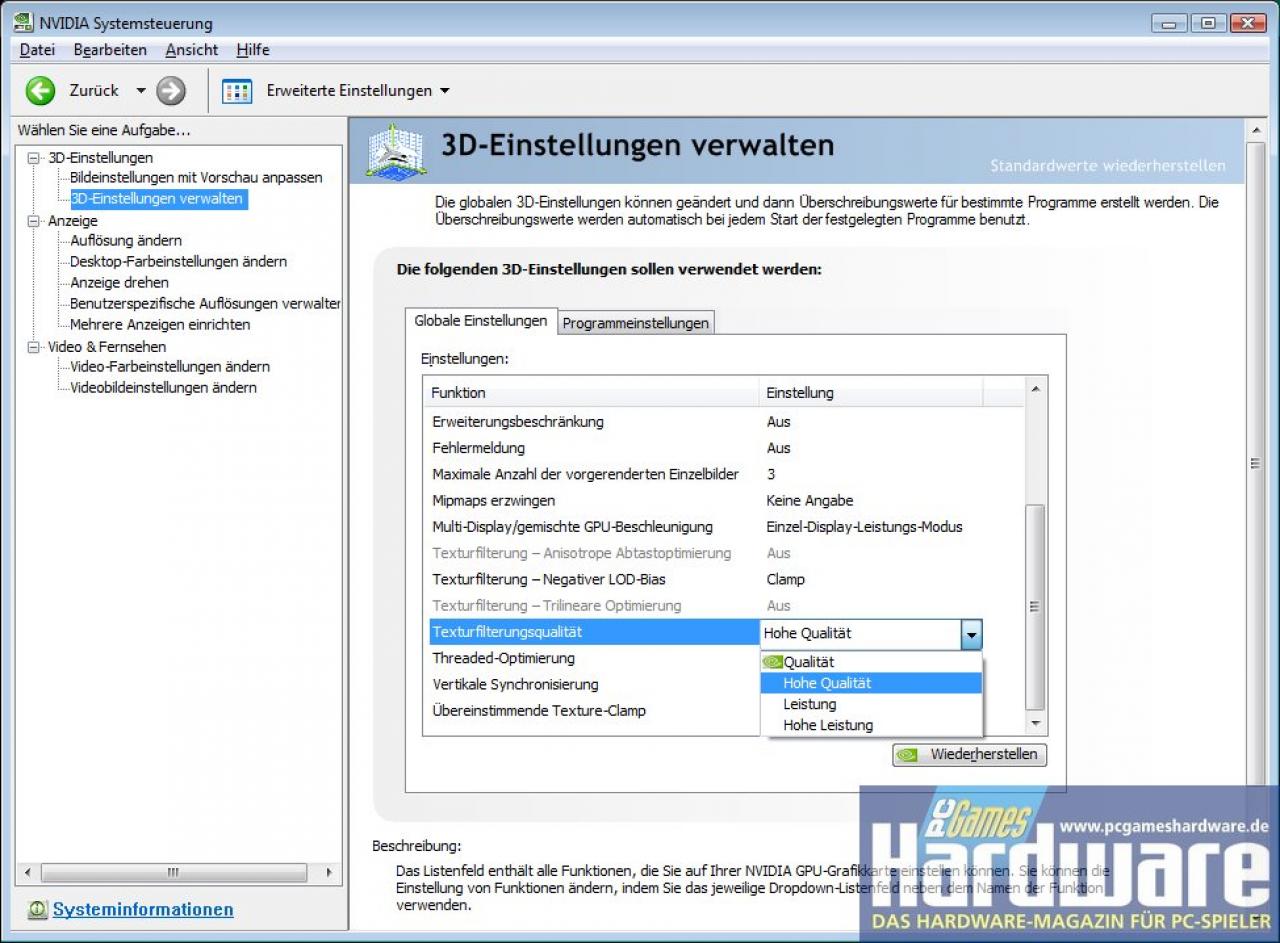This screenshot has width=1280, height=943.
Task: Collapse the Anzeige tree node
Action: (34, 221)
